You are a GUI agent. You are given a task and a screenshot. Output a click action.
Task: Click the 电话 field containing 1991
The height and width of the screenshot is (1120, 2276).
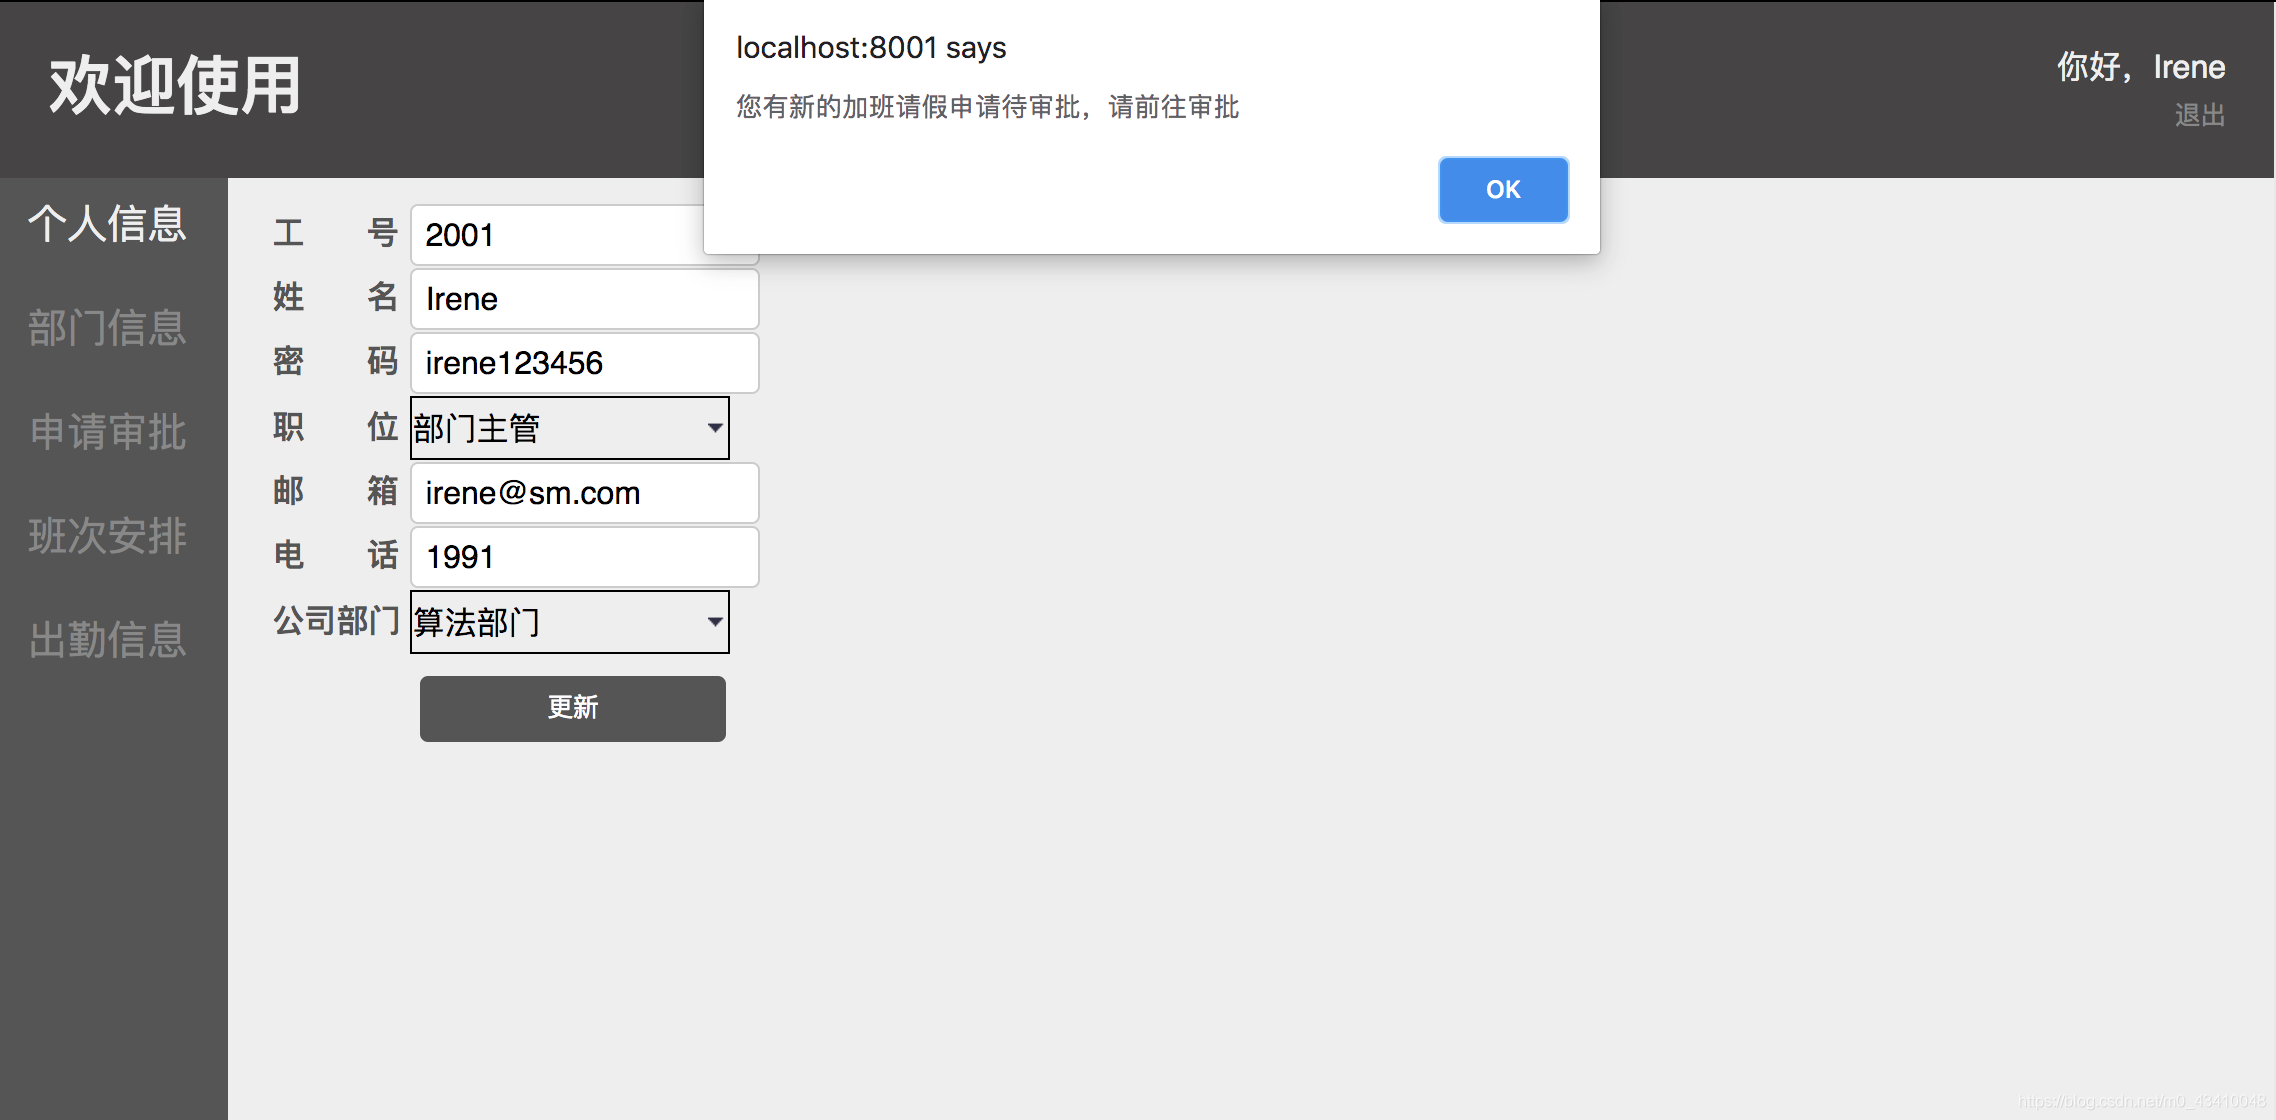pyautogui.click(x=584, y=557)
